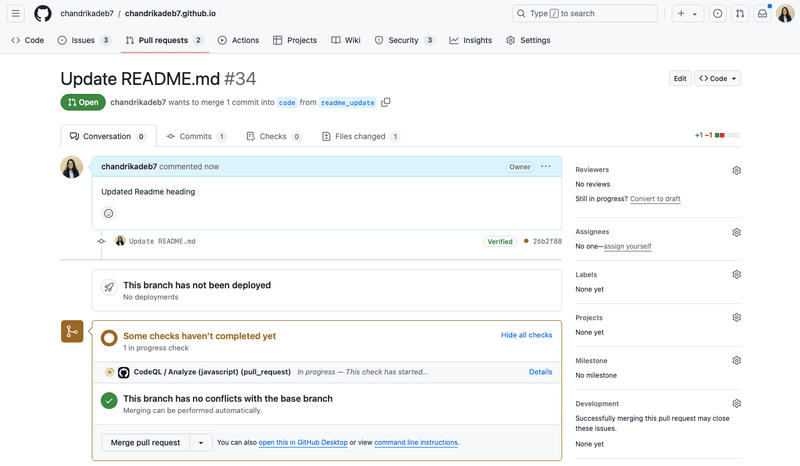This screenshot has height=466, width=800.
Task: Click the brown merge status icon
Action: tap(72, 332)
